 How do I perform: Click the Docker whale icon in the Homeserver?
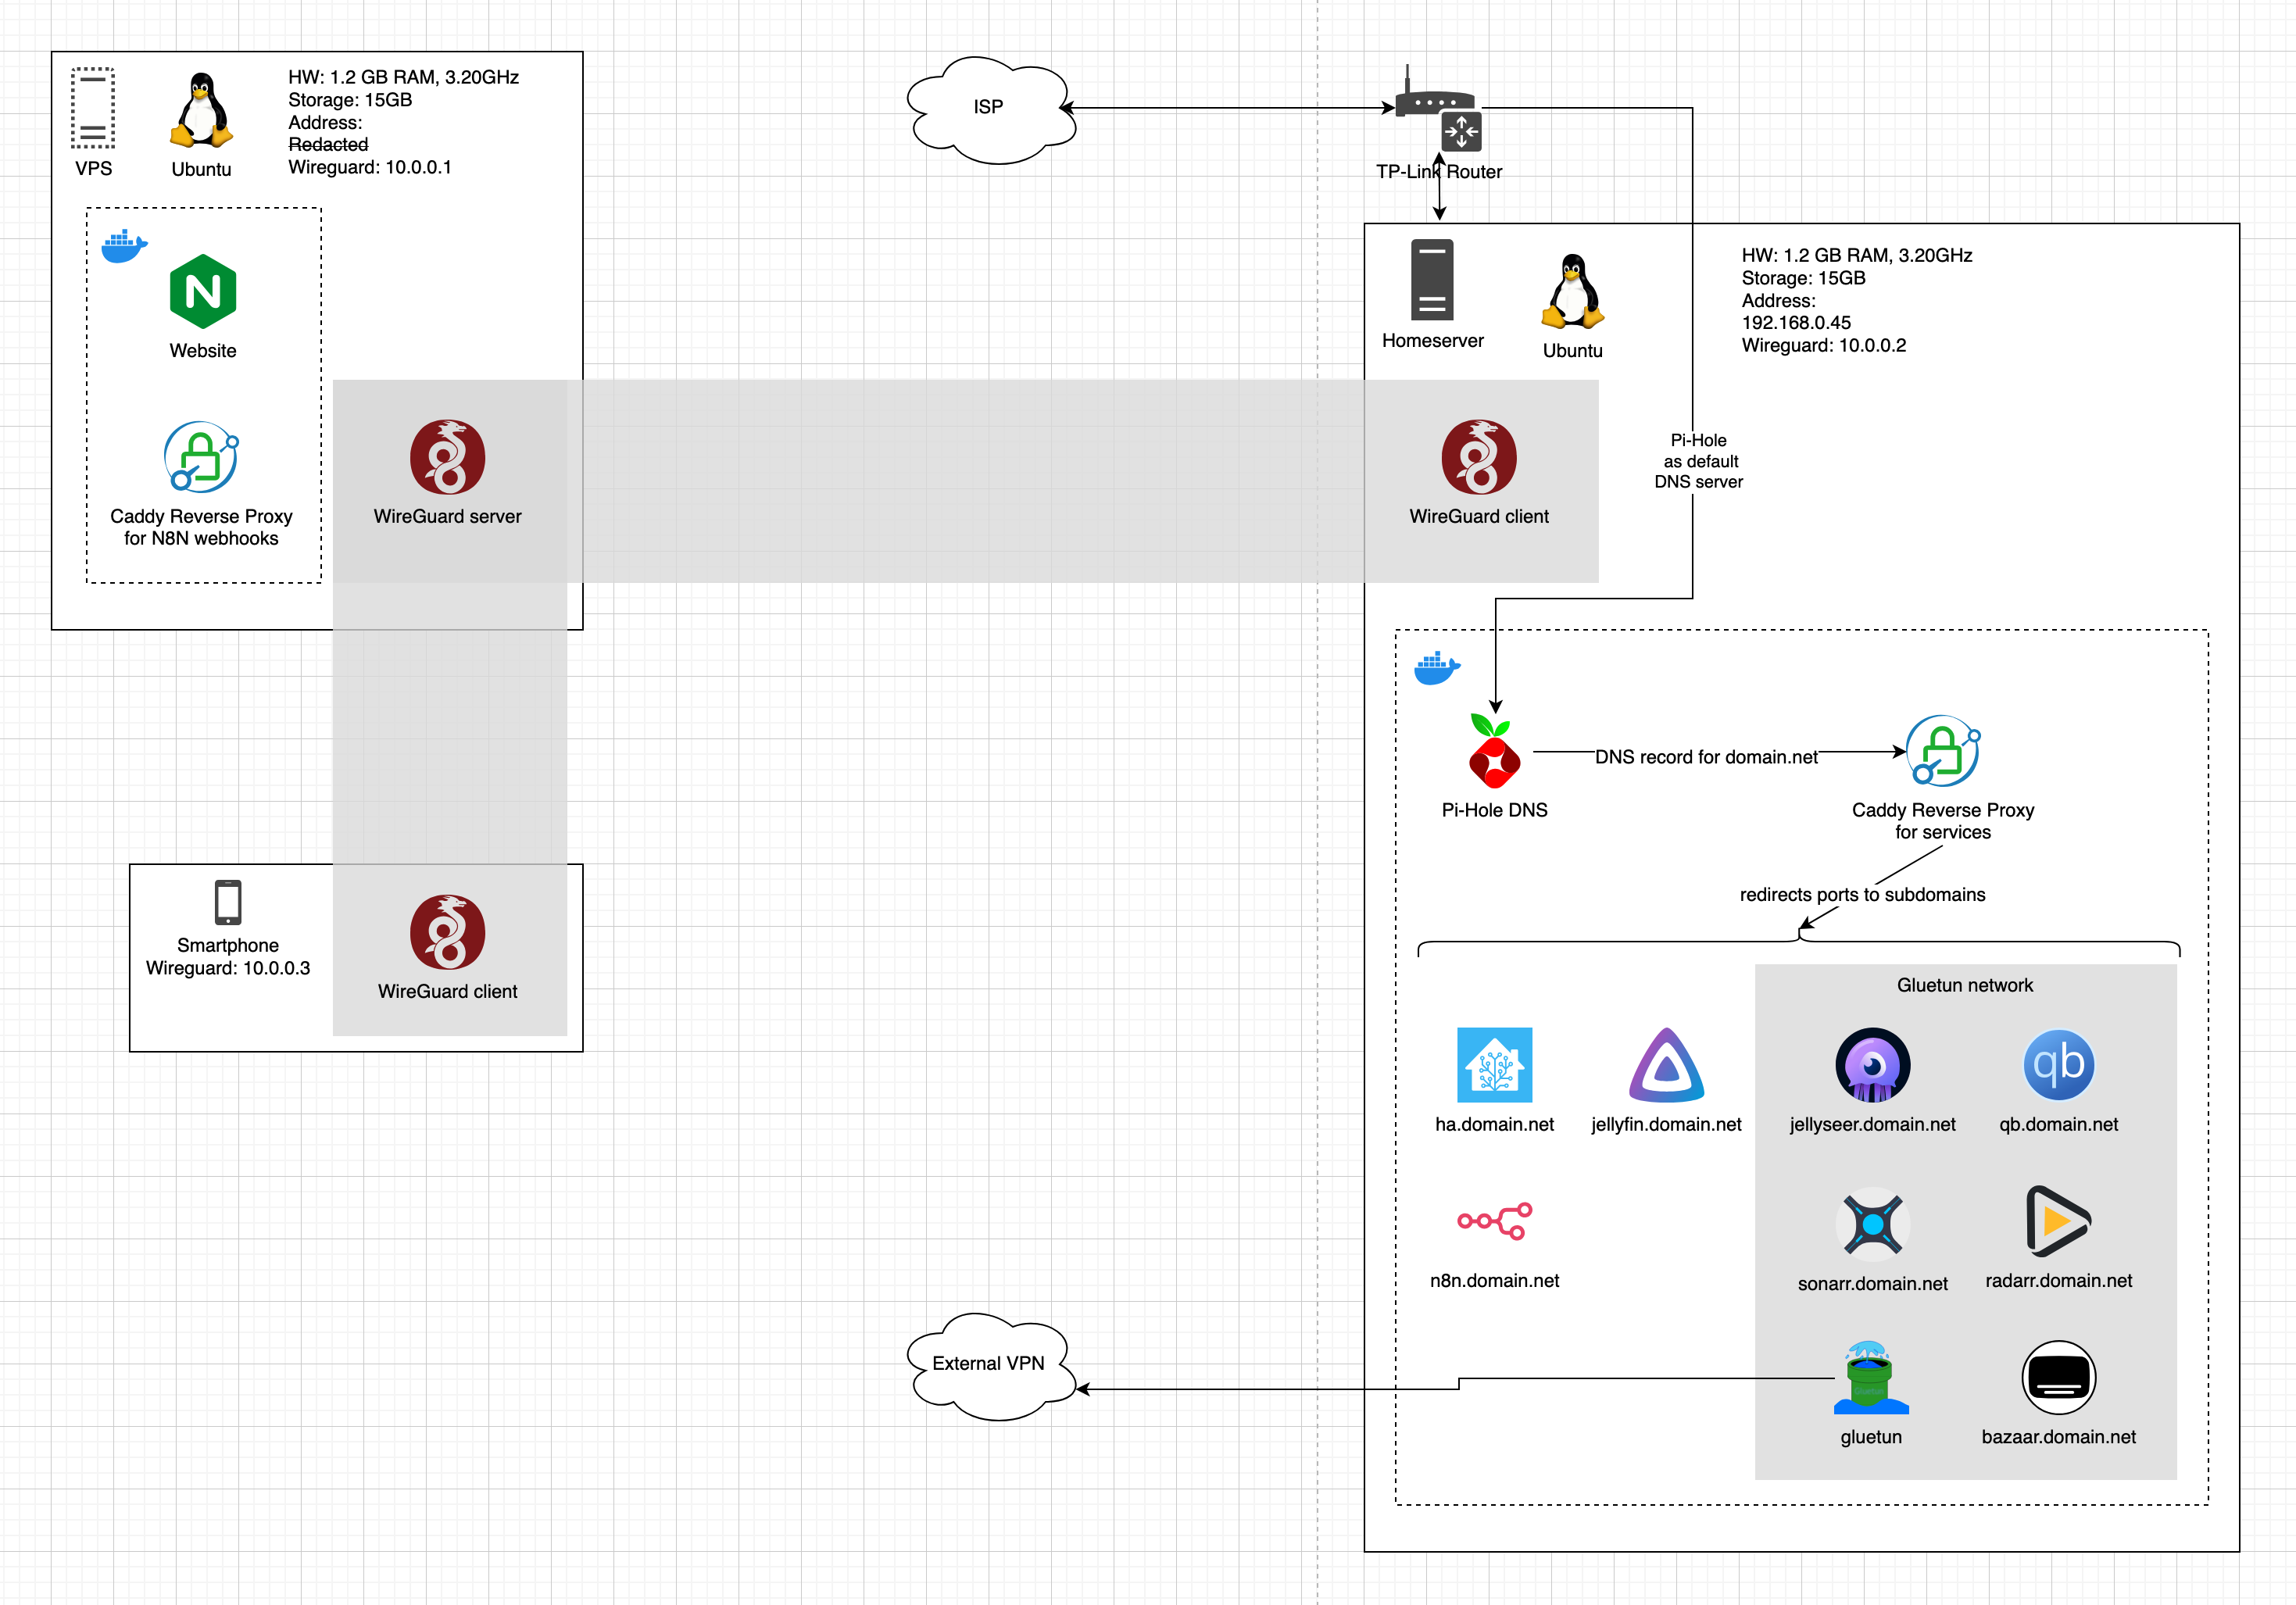1437,668
